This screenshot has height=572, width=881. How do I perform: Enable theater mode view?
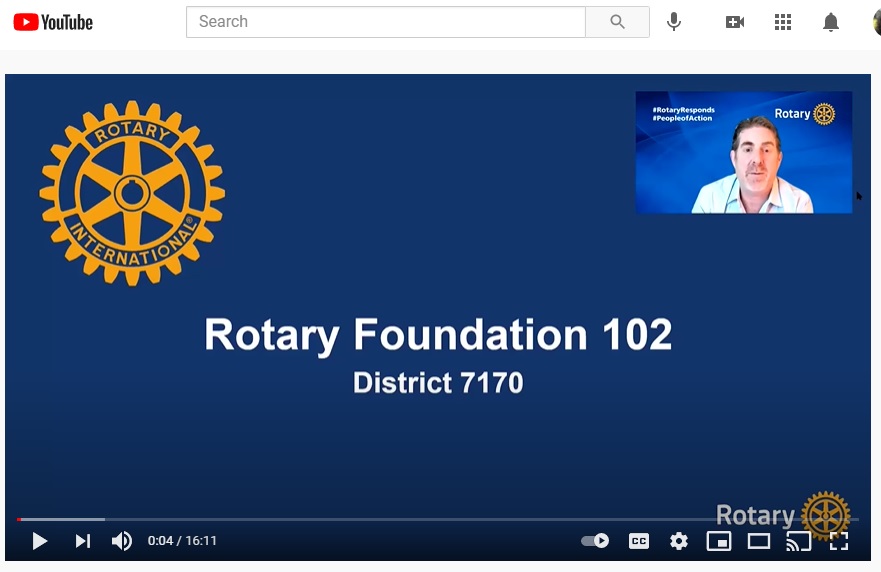click(759, 541)
